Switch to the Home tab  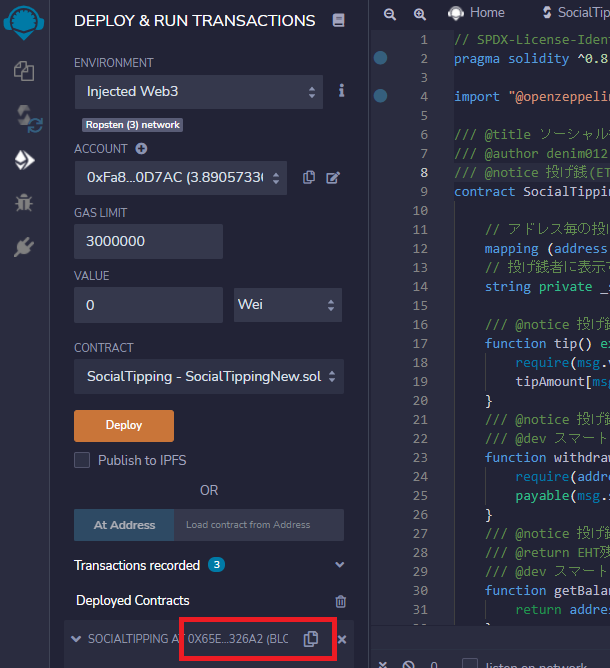point(477,13)
